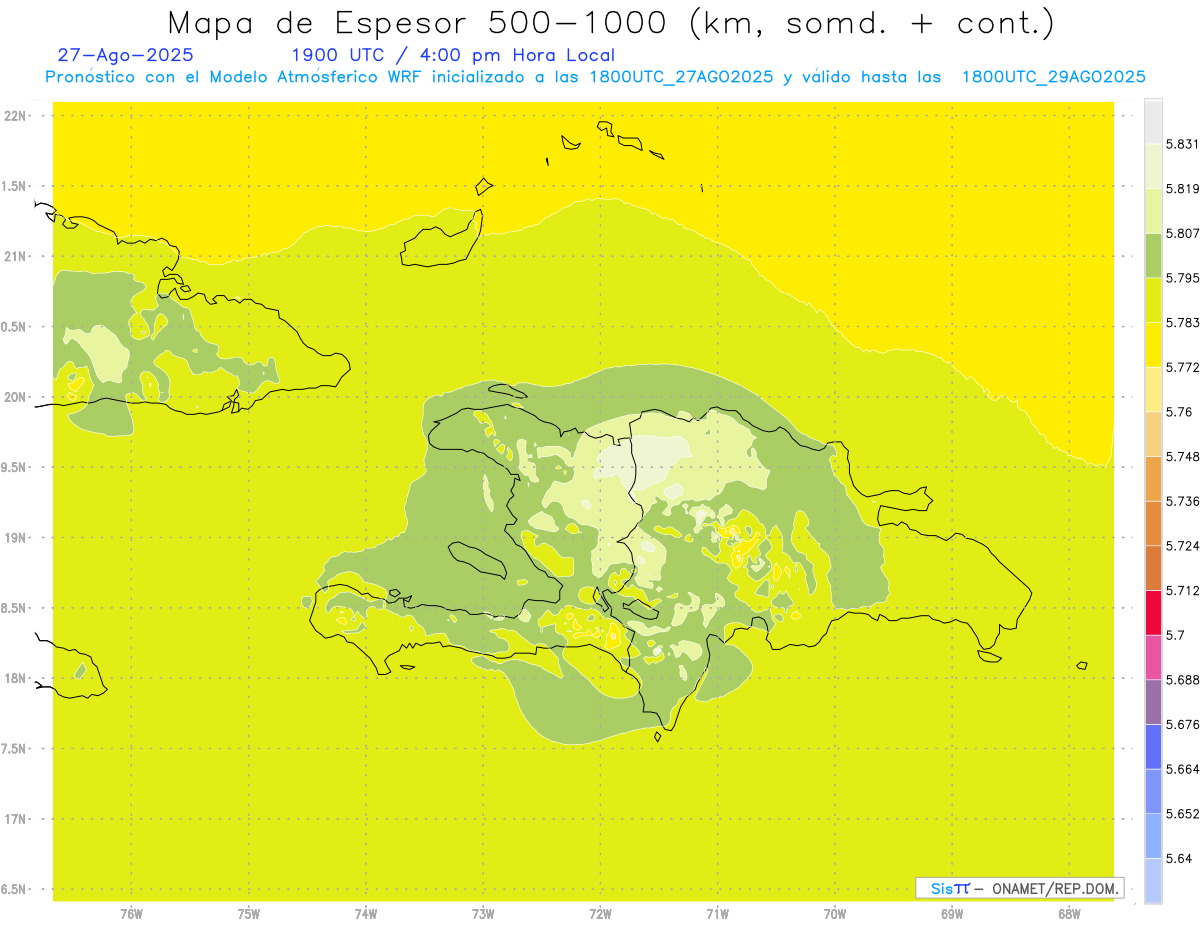Viewport: 1200px width, 927px height.
Task: Click the '71W' longitude label
Action: coord(717,914)
